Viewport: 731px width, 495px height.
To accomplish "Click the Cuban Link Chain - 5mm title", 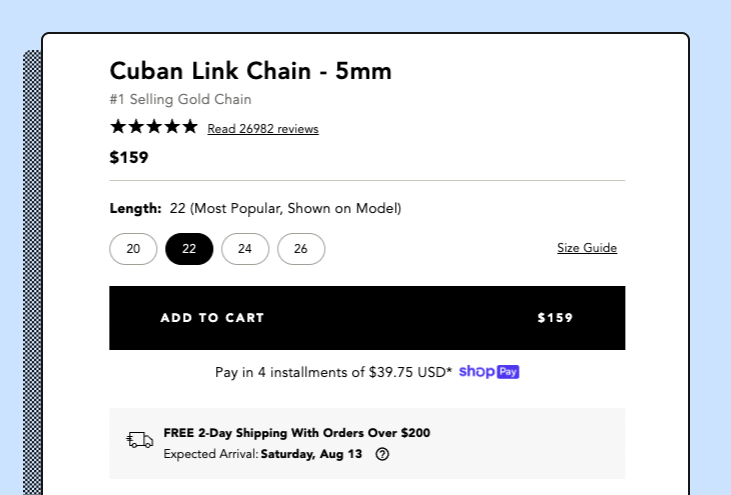I will pos(250,71).
